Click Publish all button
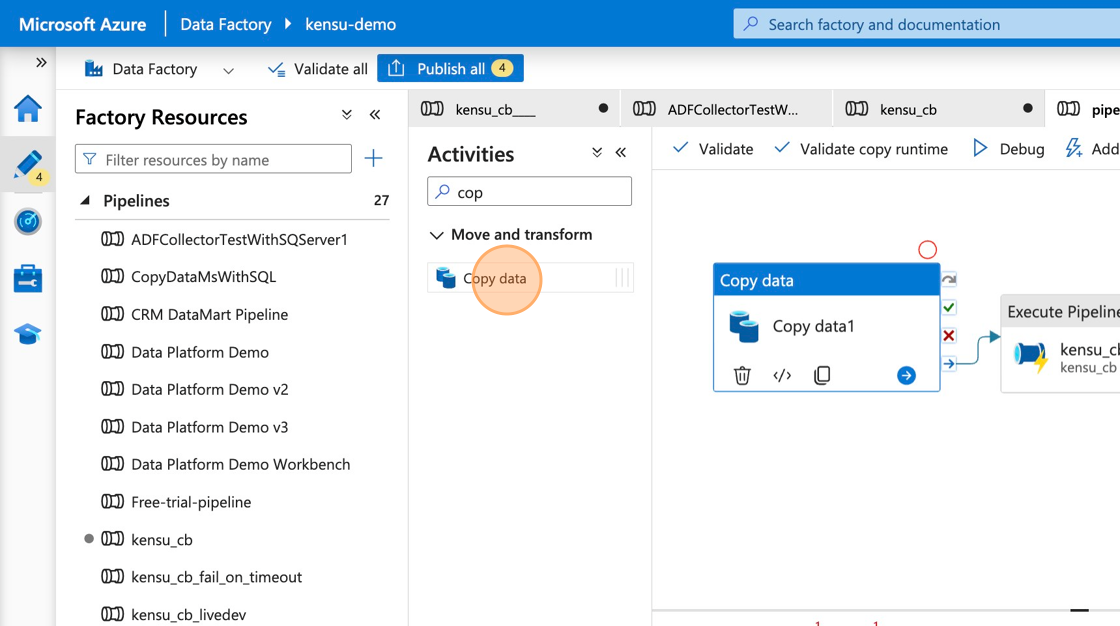 pos(450,69)
